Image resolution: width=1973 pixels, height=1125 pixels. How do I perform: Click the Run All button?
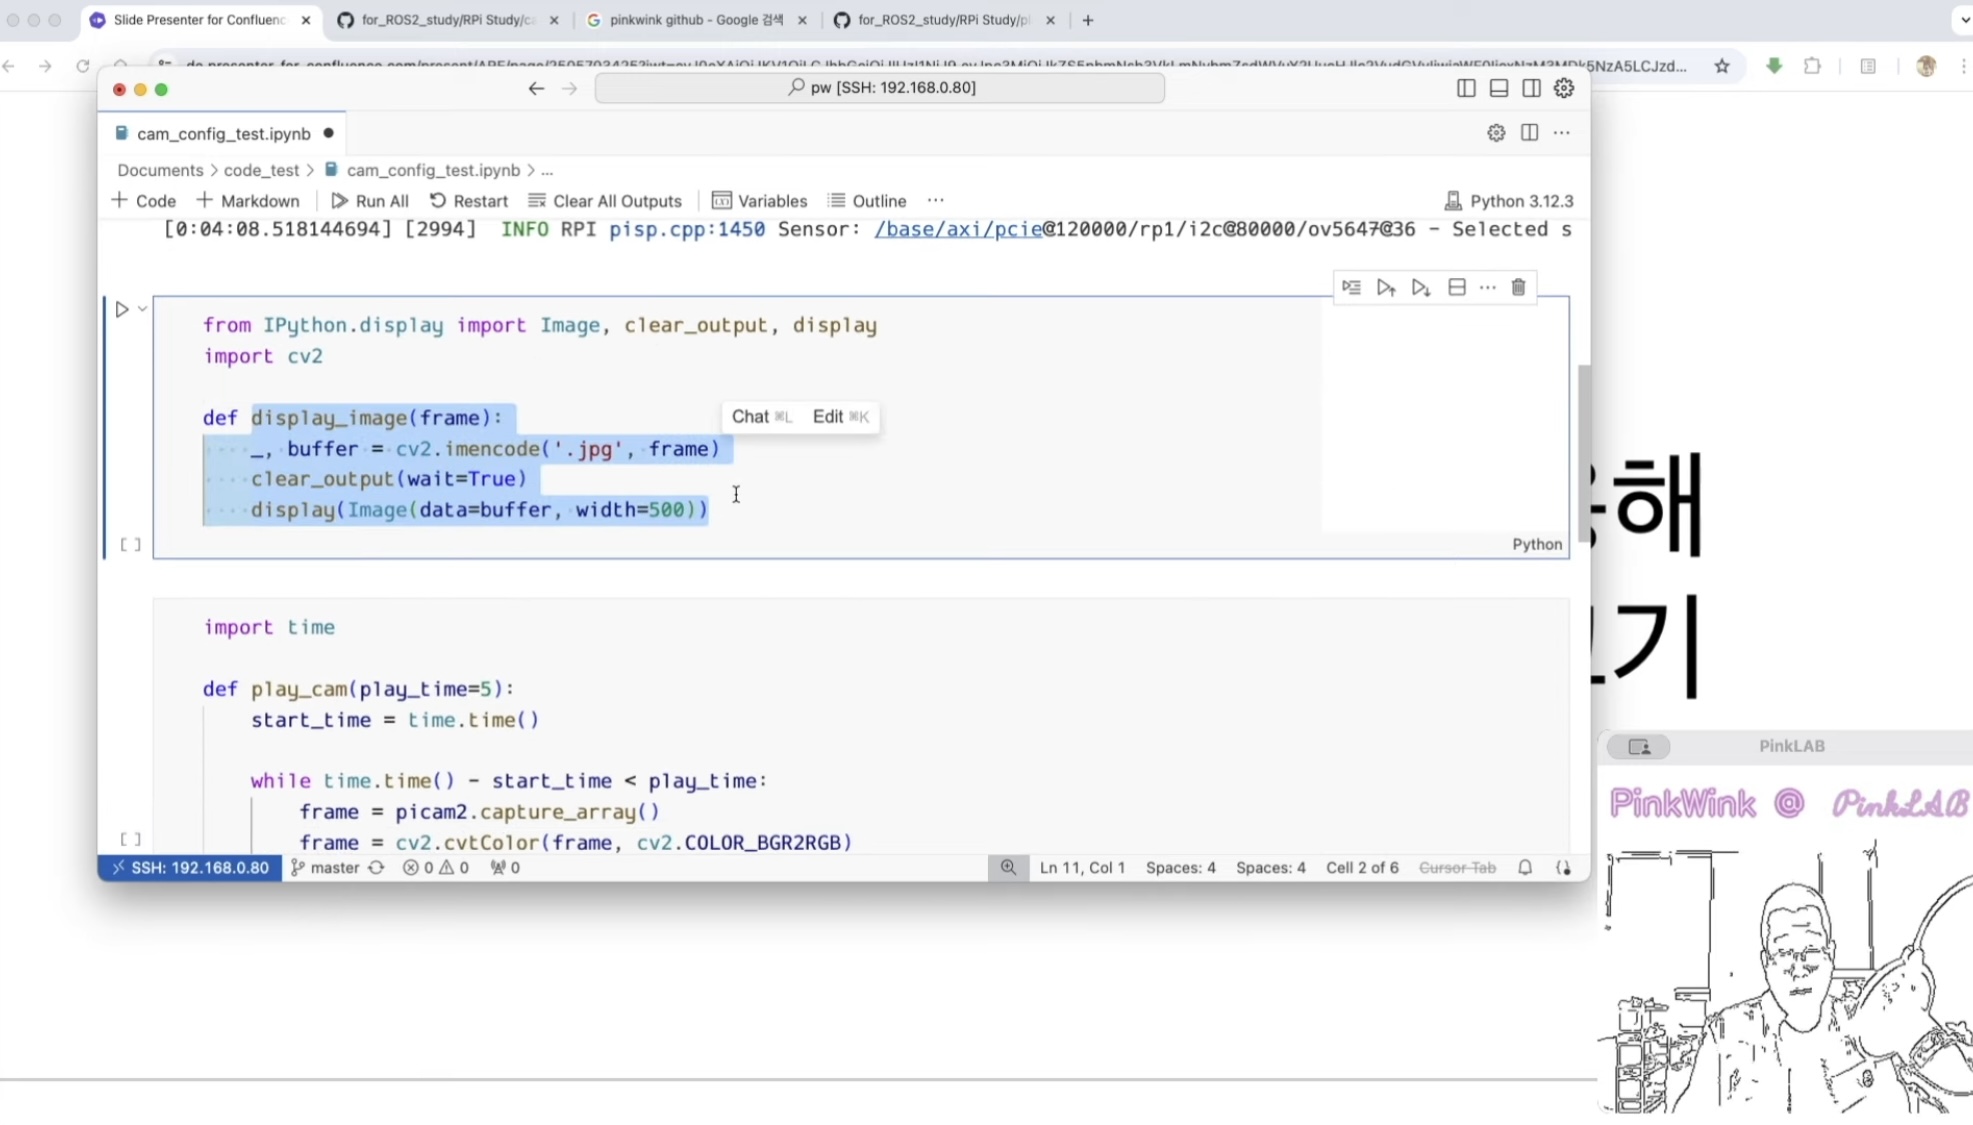[x=370, y=201]
